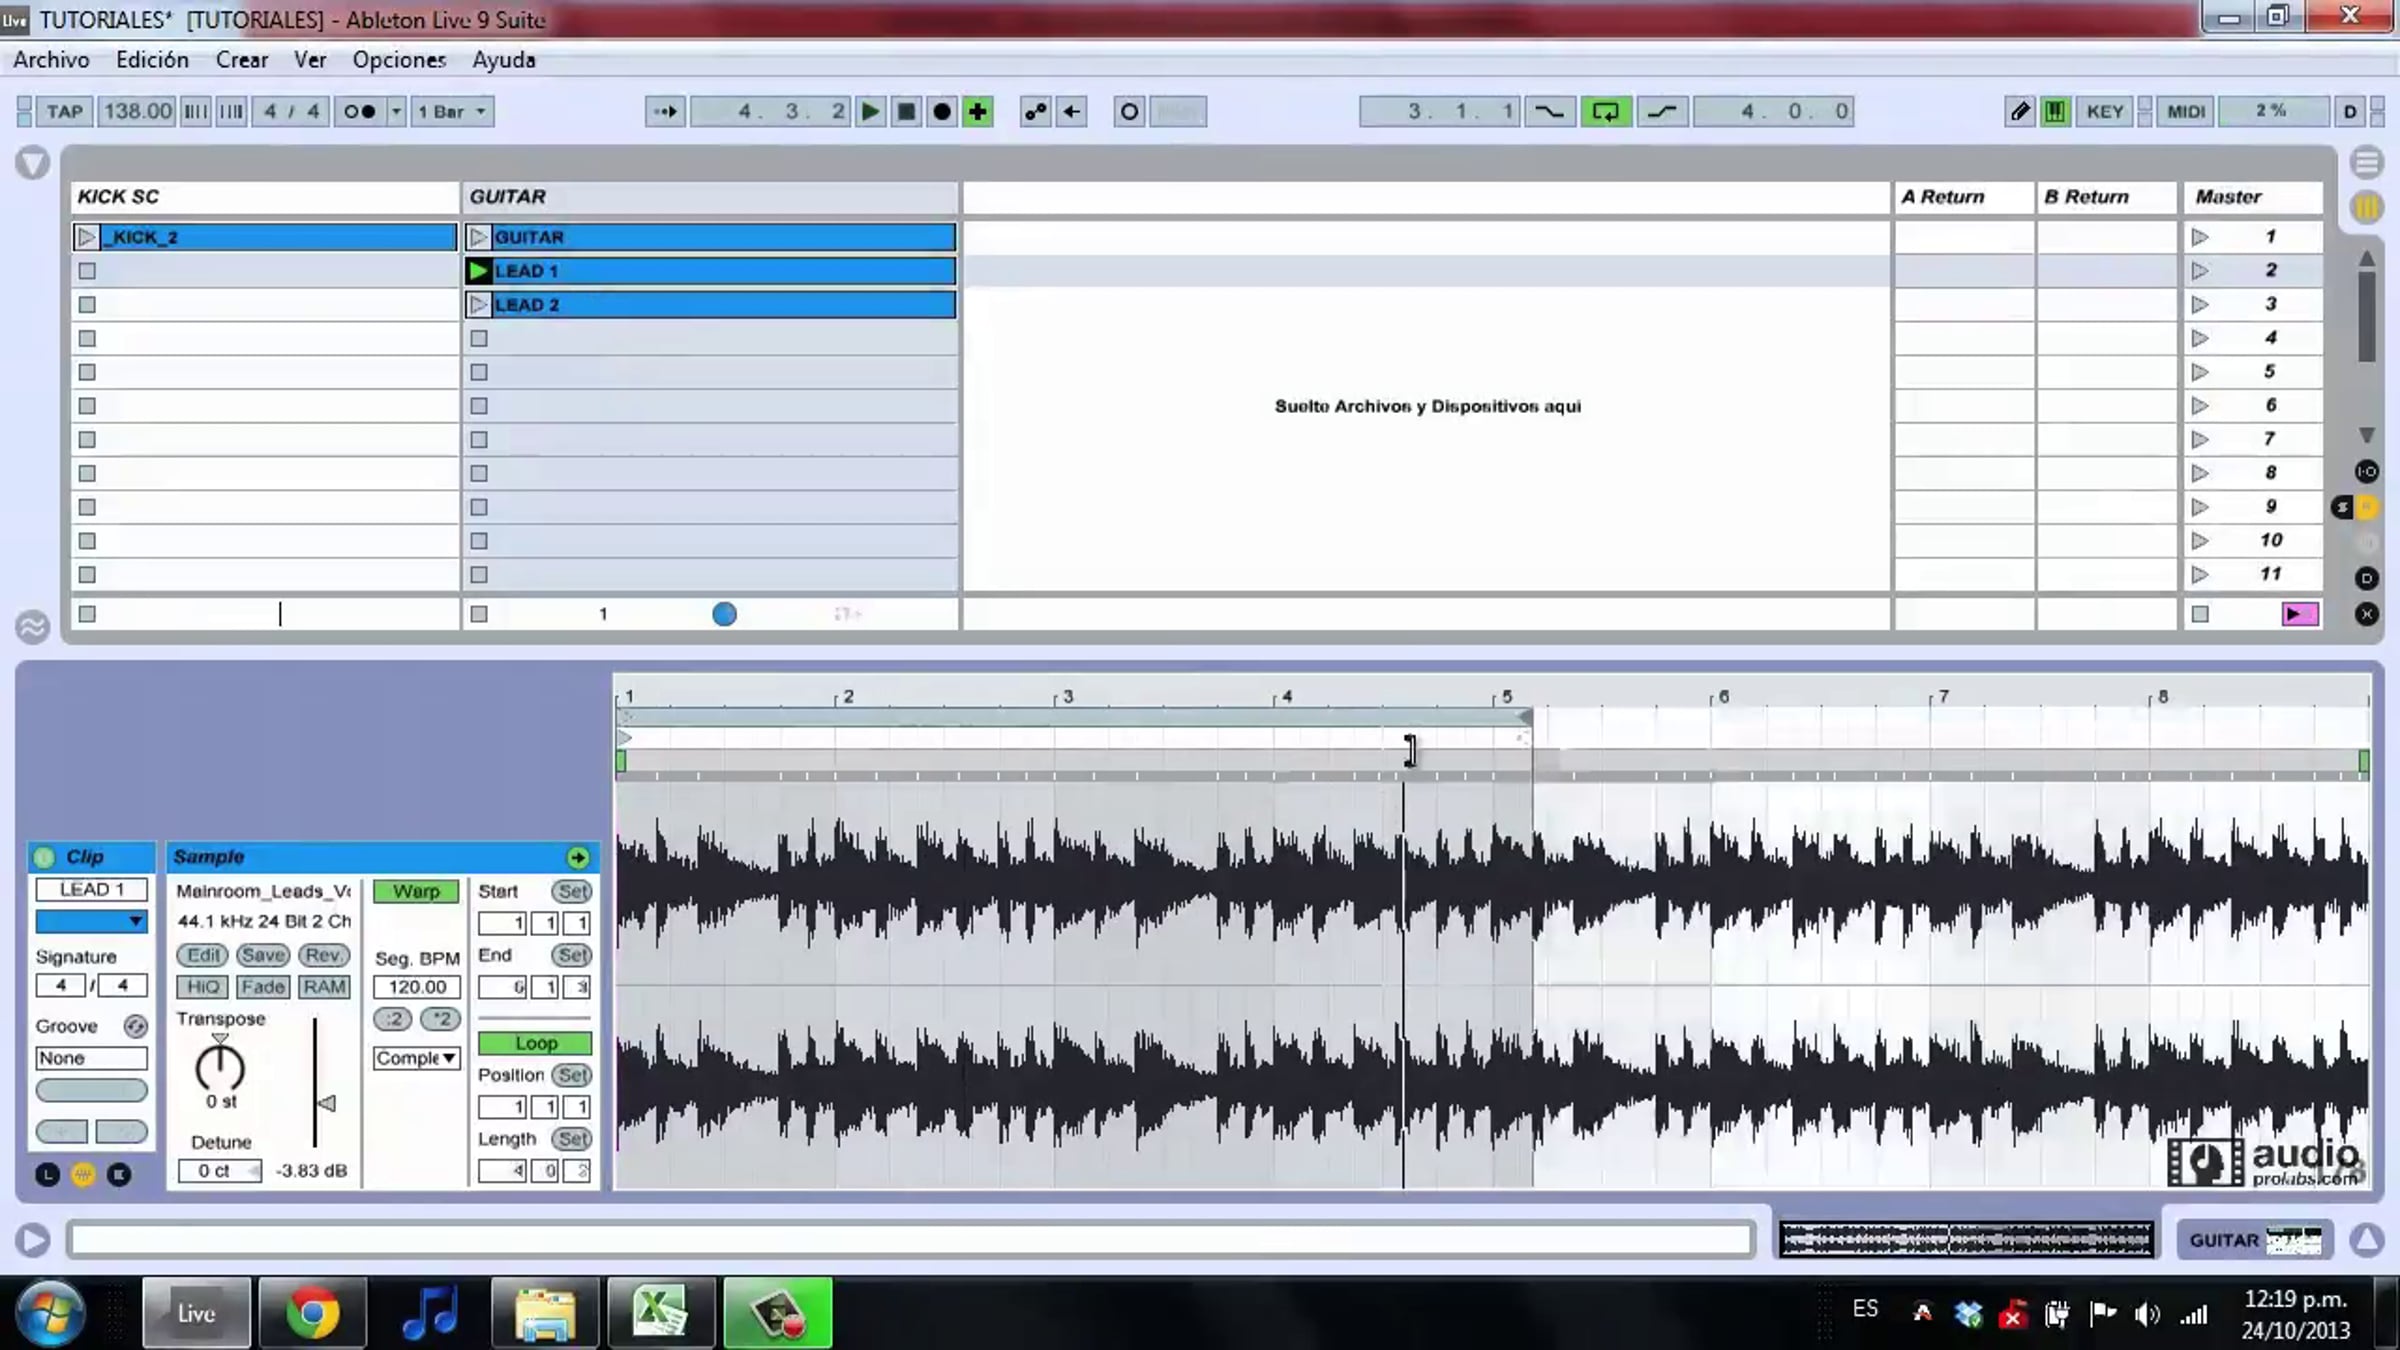The width and height of the screenshot is (2400, 1350).
Task: Launch the LEAD 2 clip
Action: (x=478, y=304)
